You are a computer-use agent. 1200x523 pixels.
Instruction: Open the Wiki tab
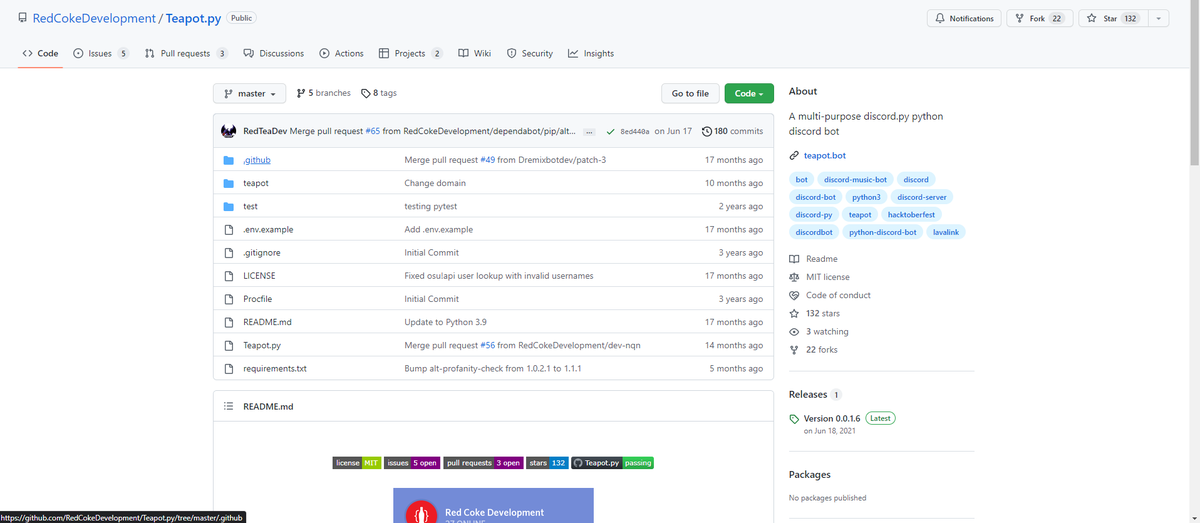pyautogui.click(x=475, y=53)
